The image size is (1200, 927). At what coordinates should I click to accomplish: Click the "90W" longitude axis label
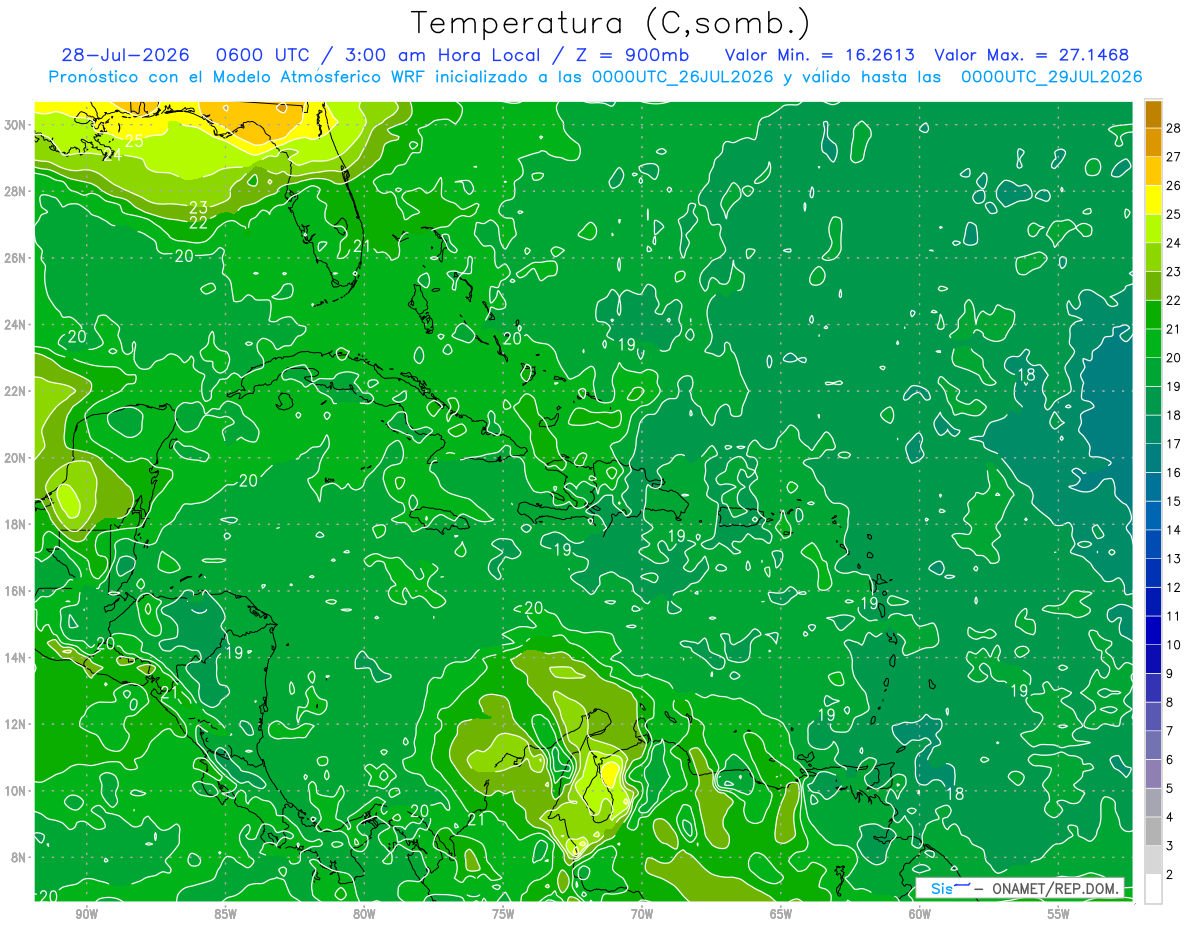click(x=87, y=914)
